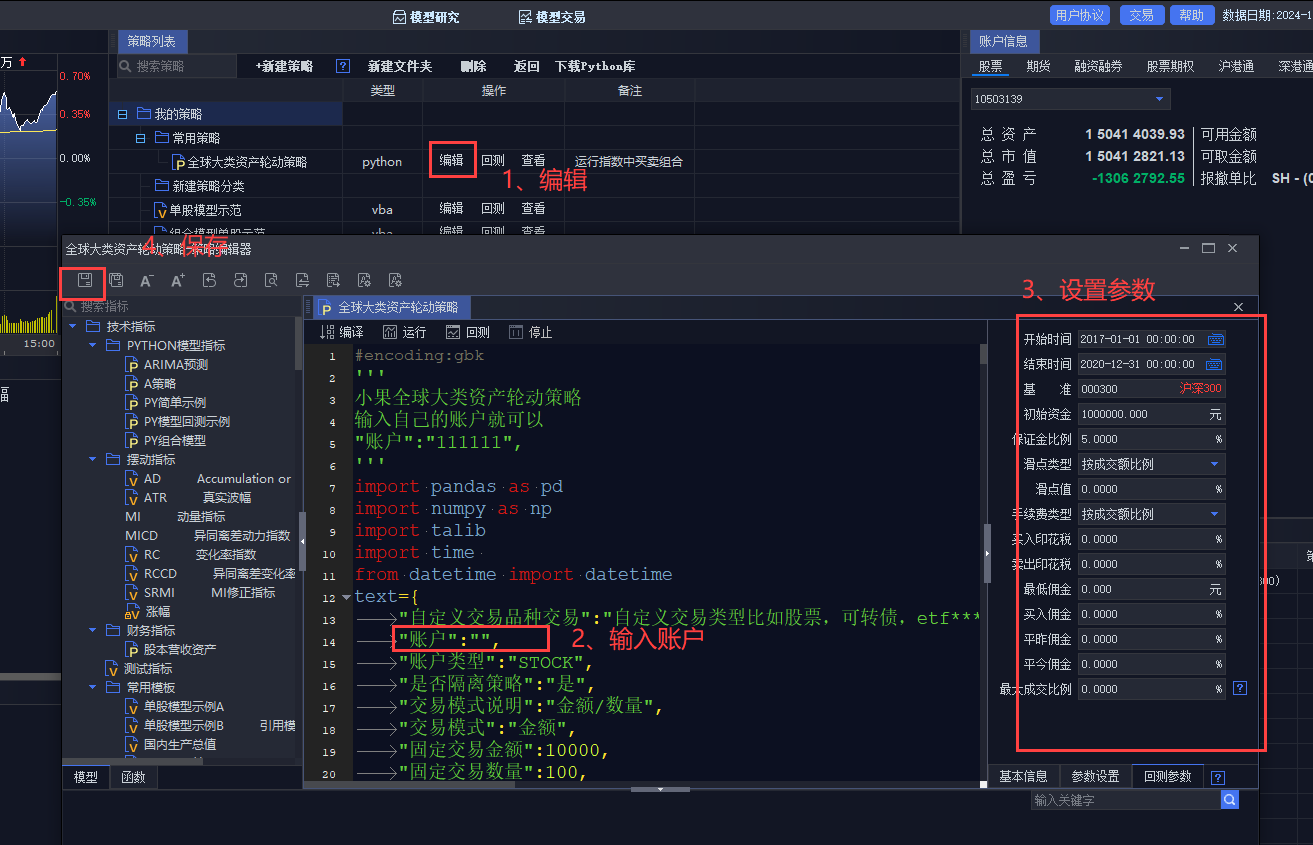Select the RCCD indicator item
The height and width of the screenshot is (845, 1313).
[210, 573]
